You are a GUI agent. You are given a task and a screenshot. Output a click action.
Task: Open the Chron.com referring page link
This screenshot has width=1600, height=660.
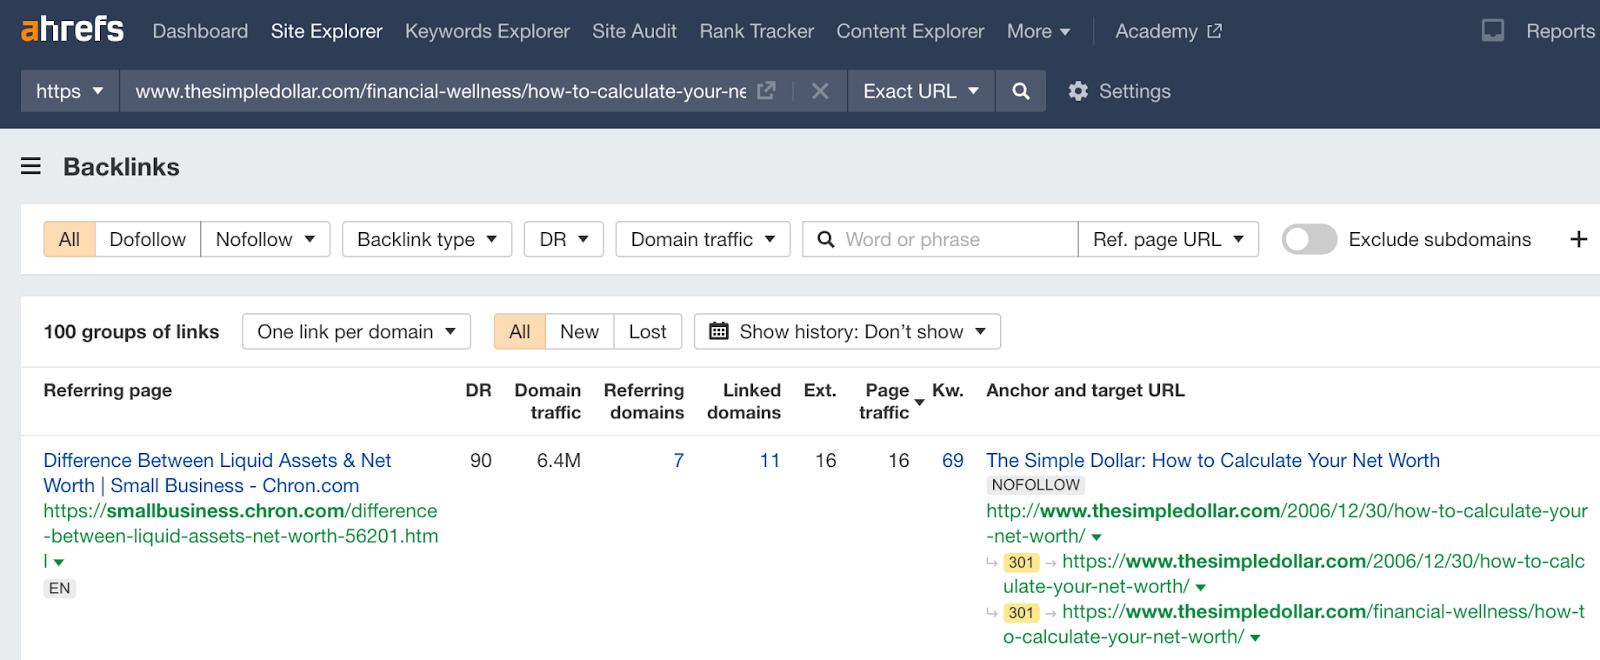pyautogui.click(x=217, y=472)
